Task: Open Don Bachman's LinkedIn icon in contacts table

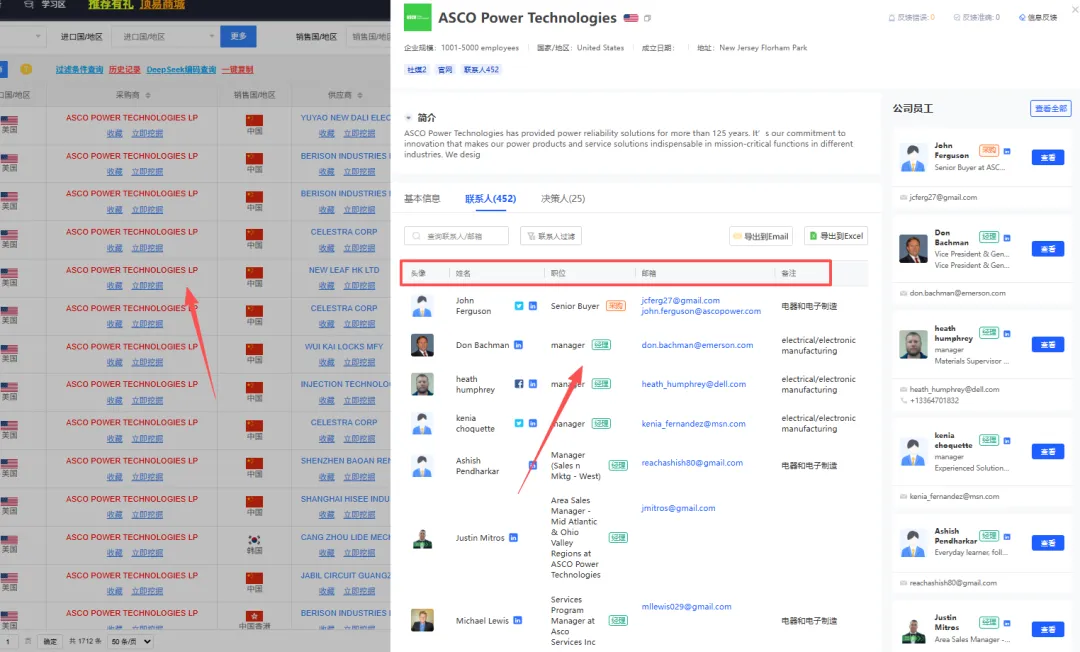Action: click(518, 345)
